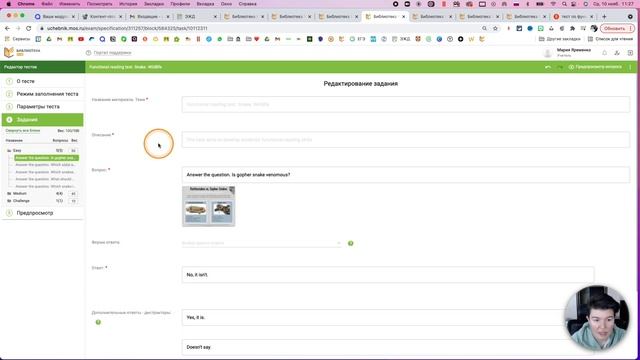Screen dimensions: 640x360
Task: Select the second task under Easy block
Action: pos(45,165)
